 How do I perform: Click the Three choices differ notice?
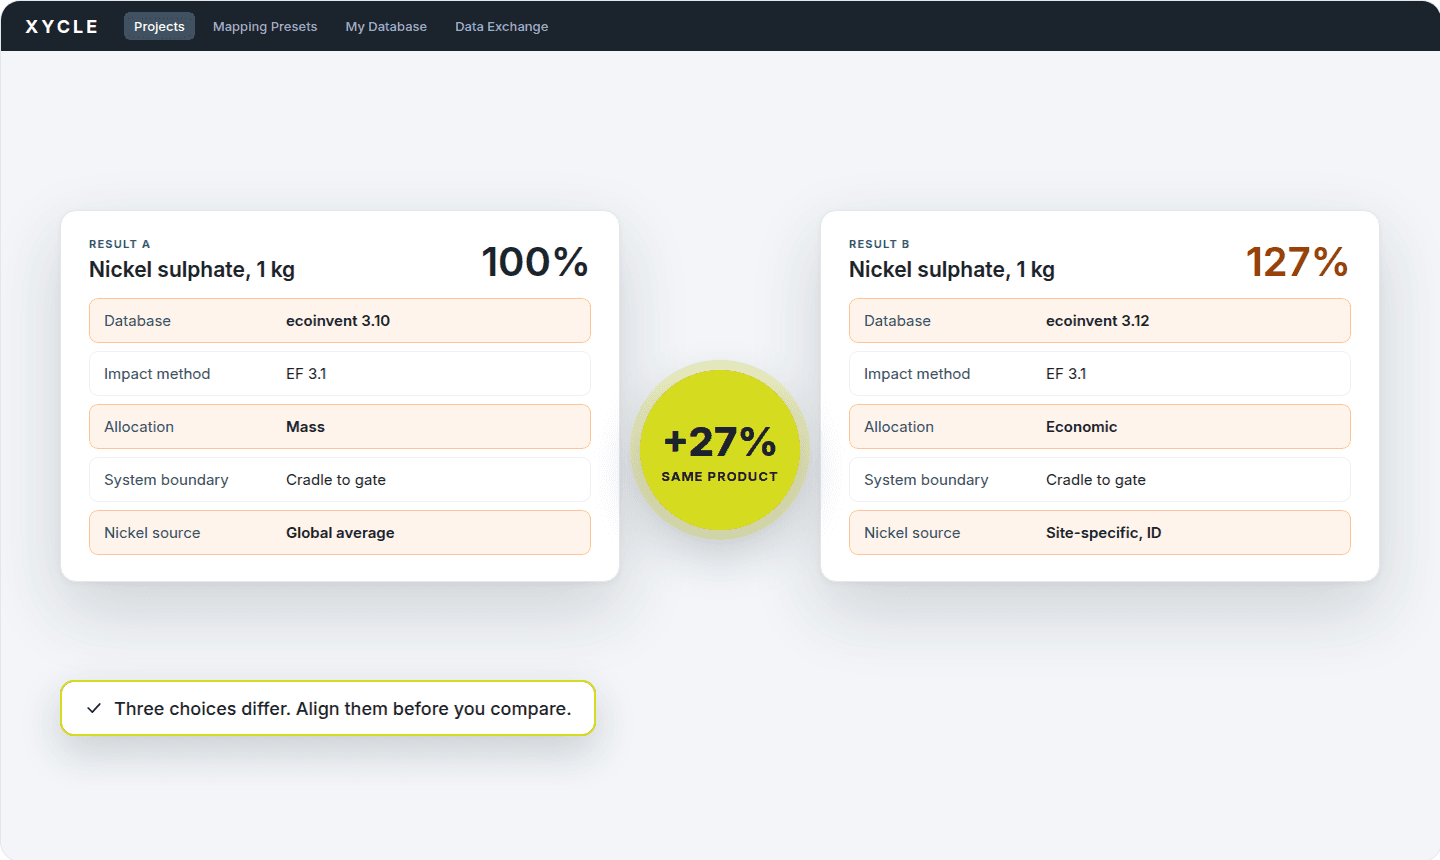(328, 708)
